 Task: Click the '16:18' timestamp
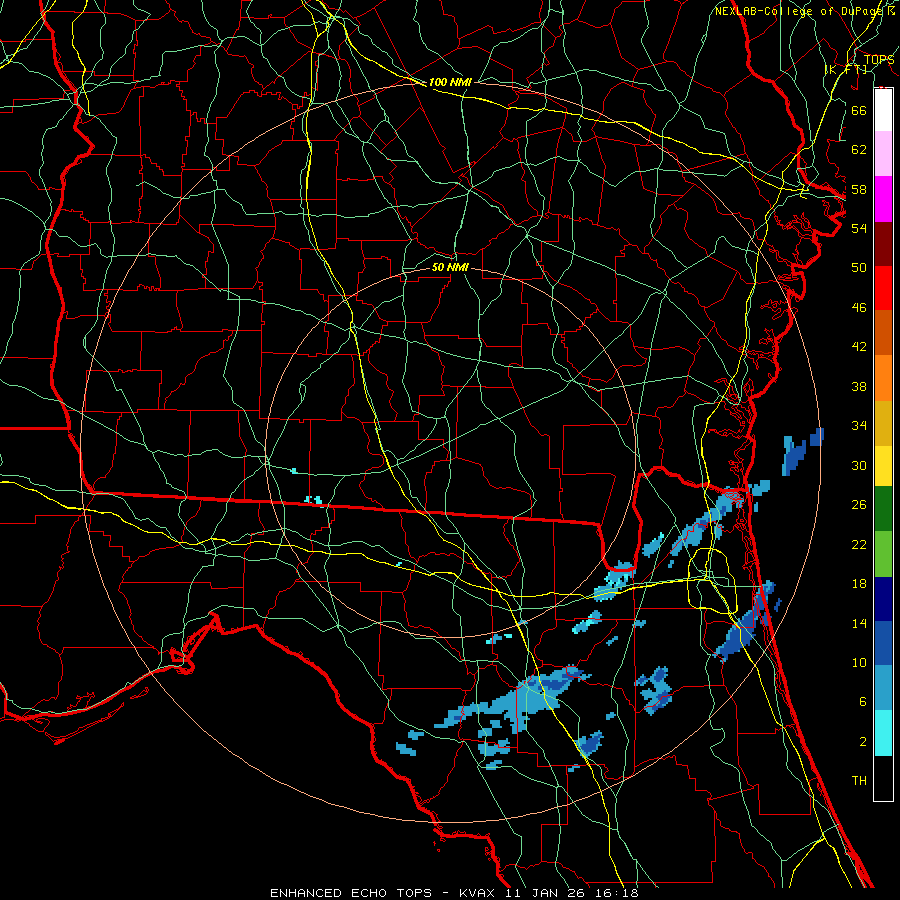click(619, 893)
